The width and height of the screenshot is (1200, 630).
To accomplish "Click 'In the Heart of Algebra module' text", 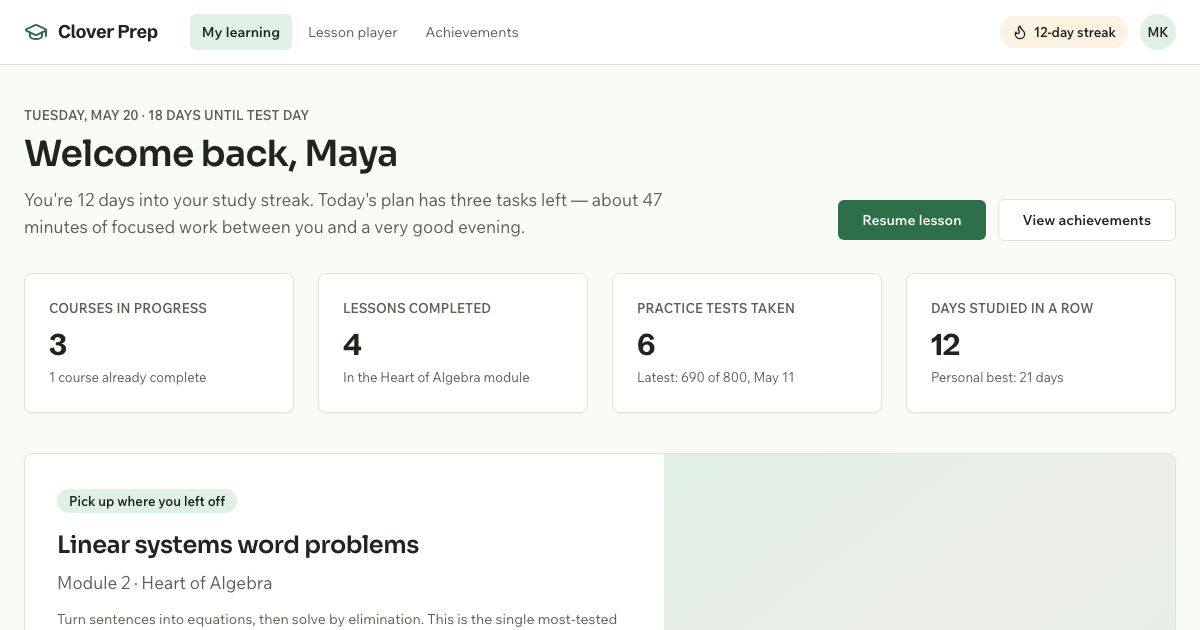I will click(x=436, y=377).
